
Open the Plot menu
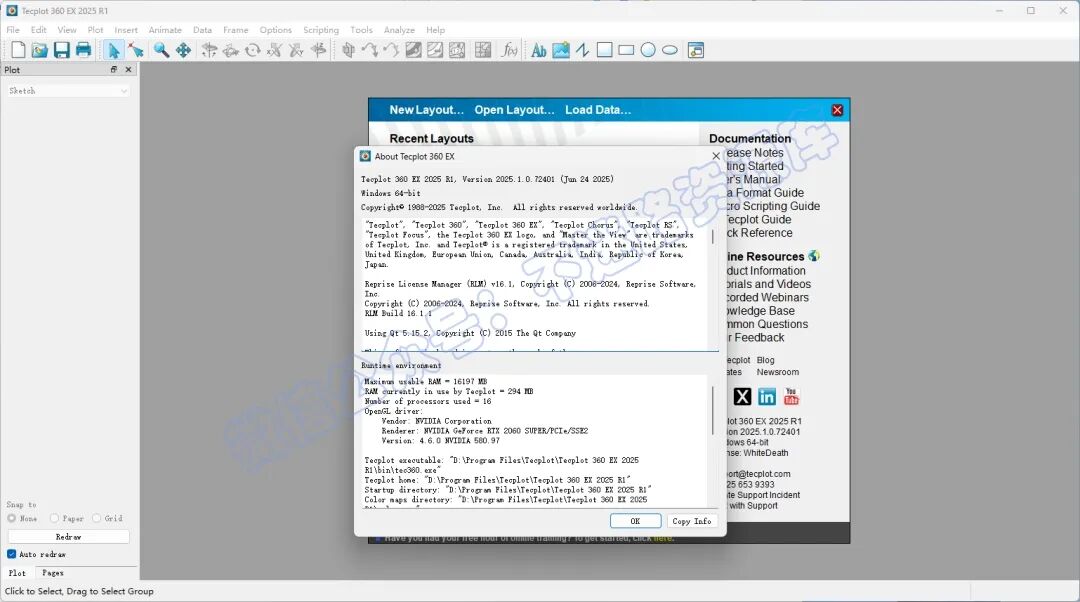[x=95, y=30]
